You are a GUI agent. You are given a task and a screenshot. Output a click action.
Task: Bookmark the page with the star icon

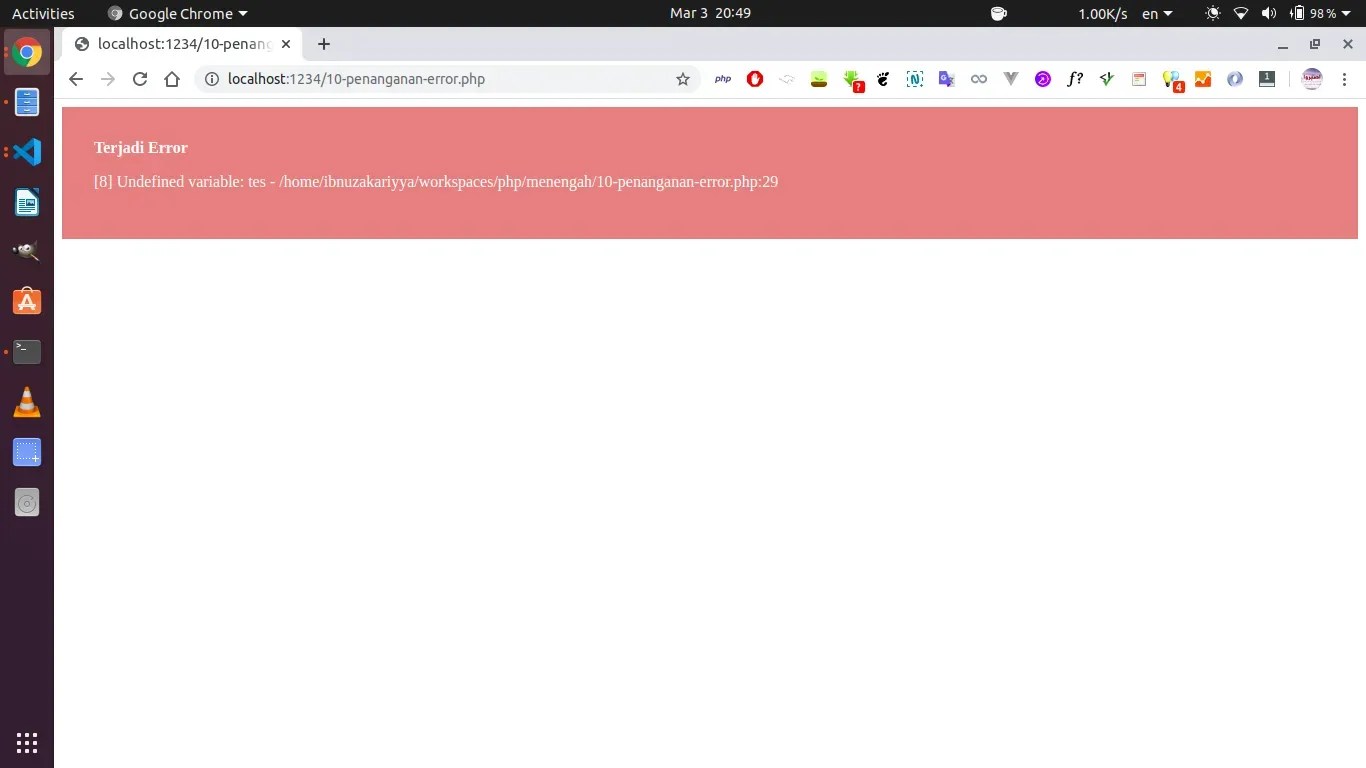(683, 79)
